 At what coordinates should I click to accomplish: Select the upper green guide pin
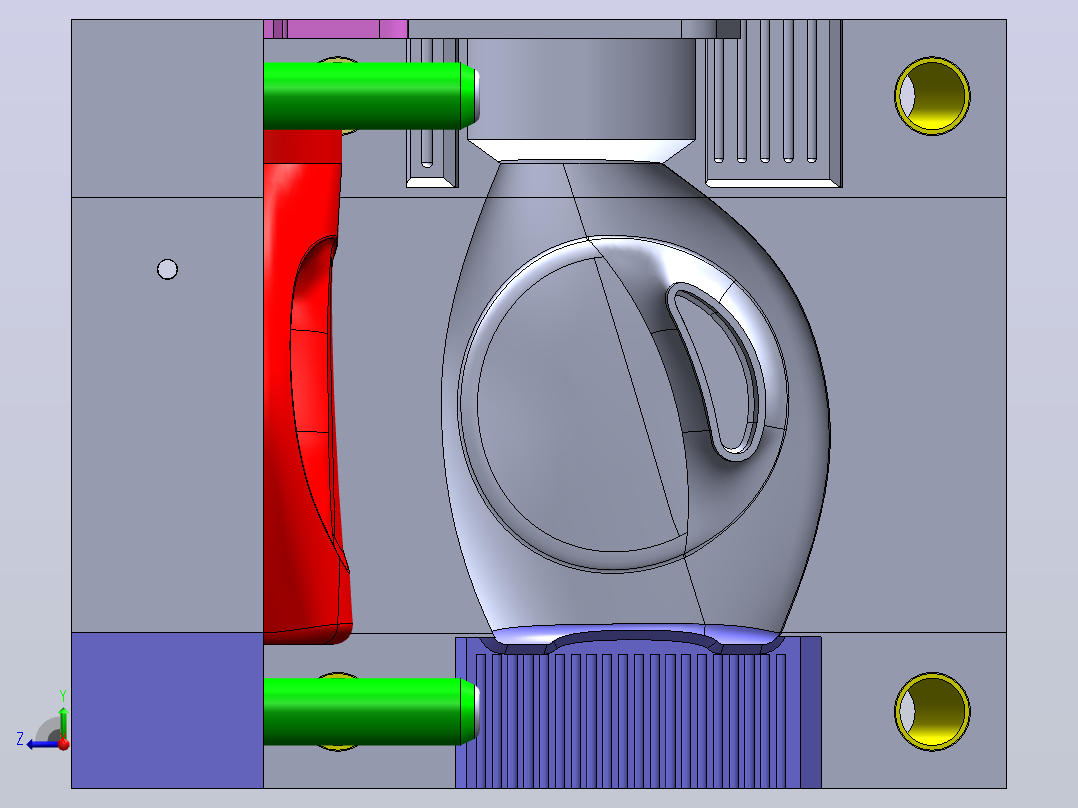pos(370,96)
